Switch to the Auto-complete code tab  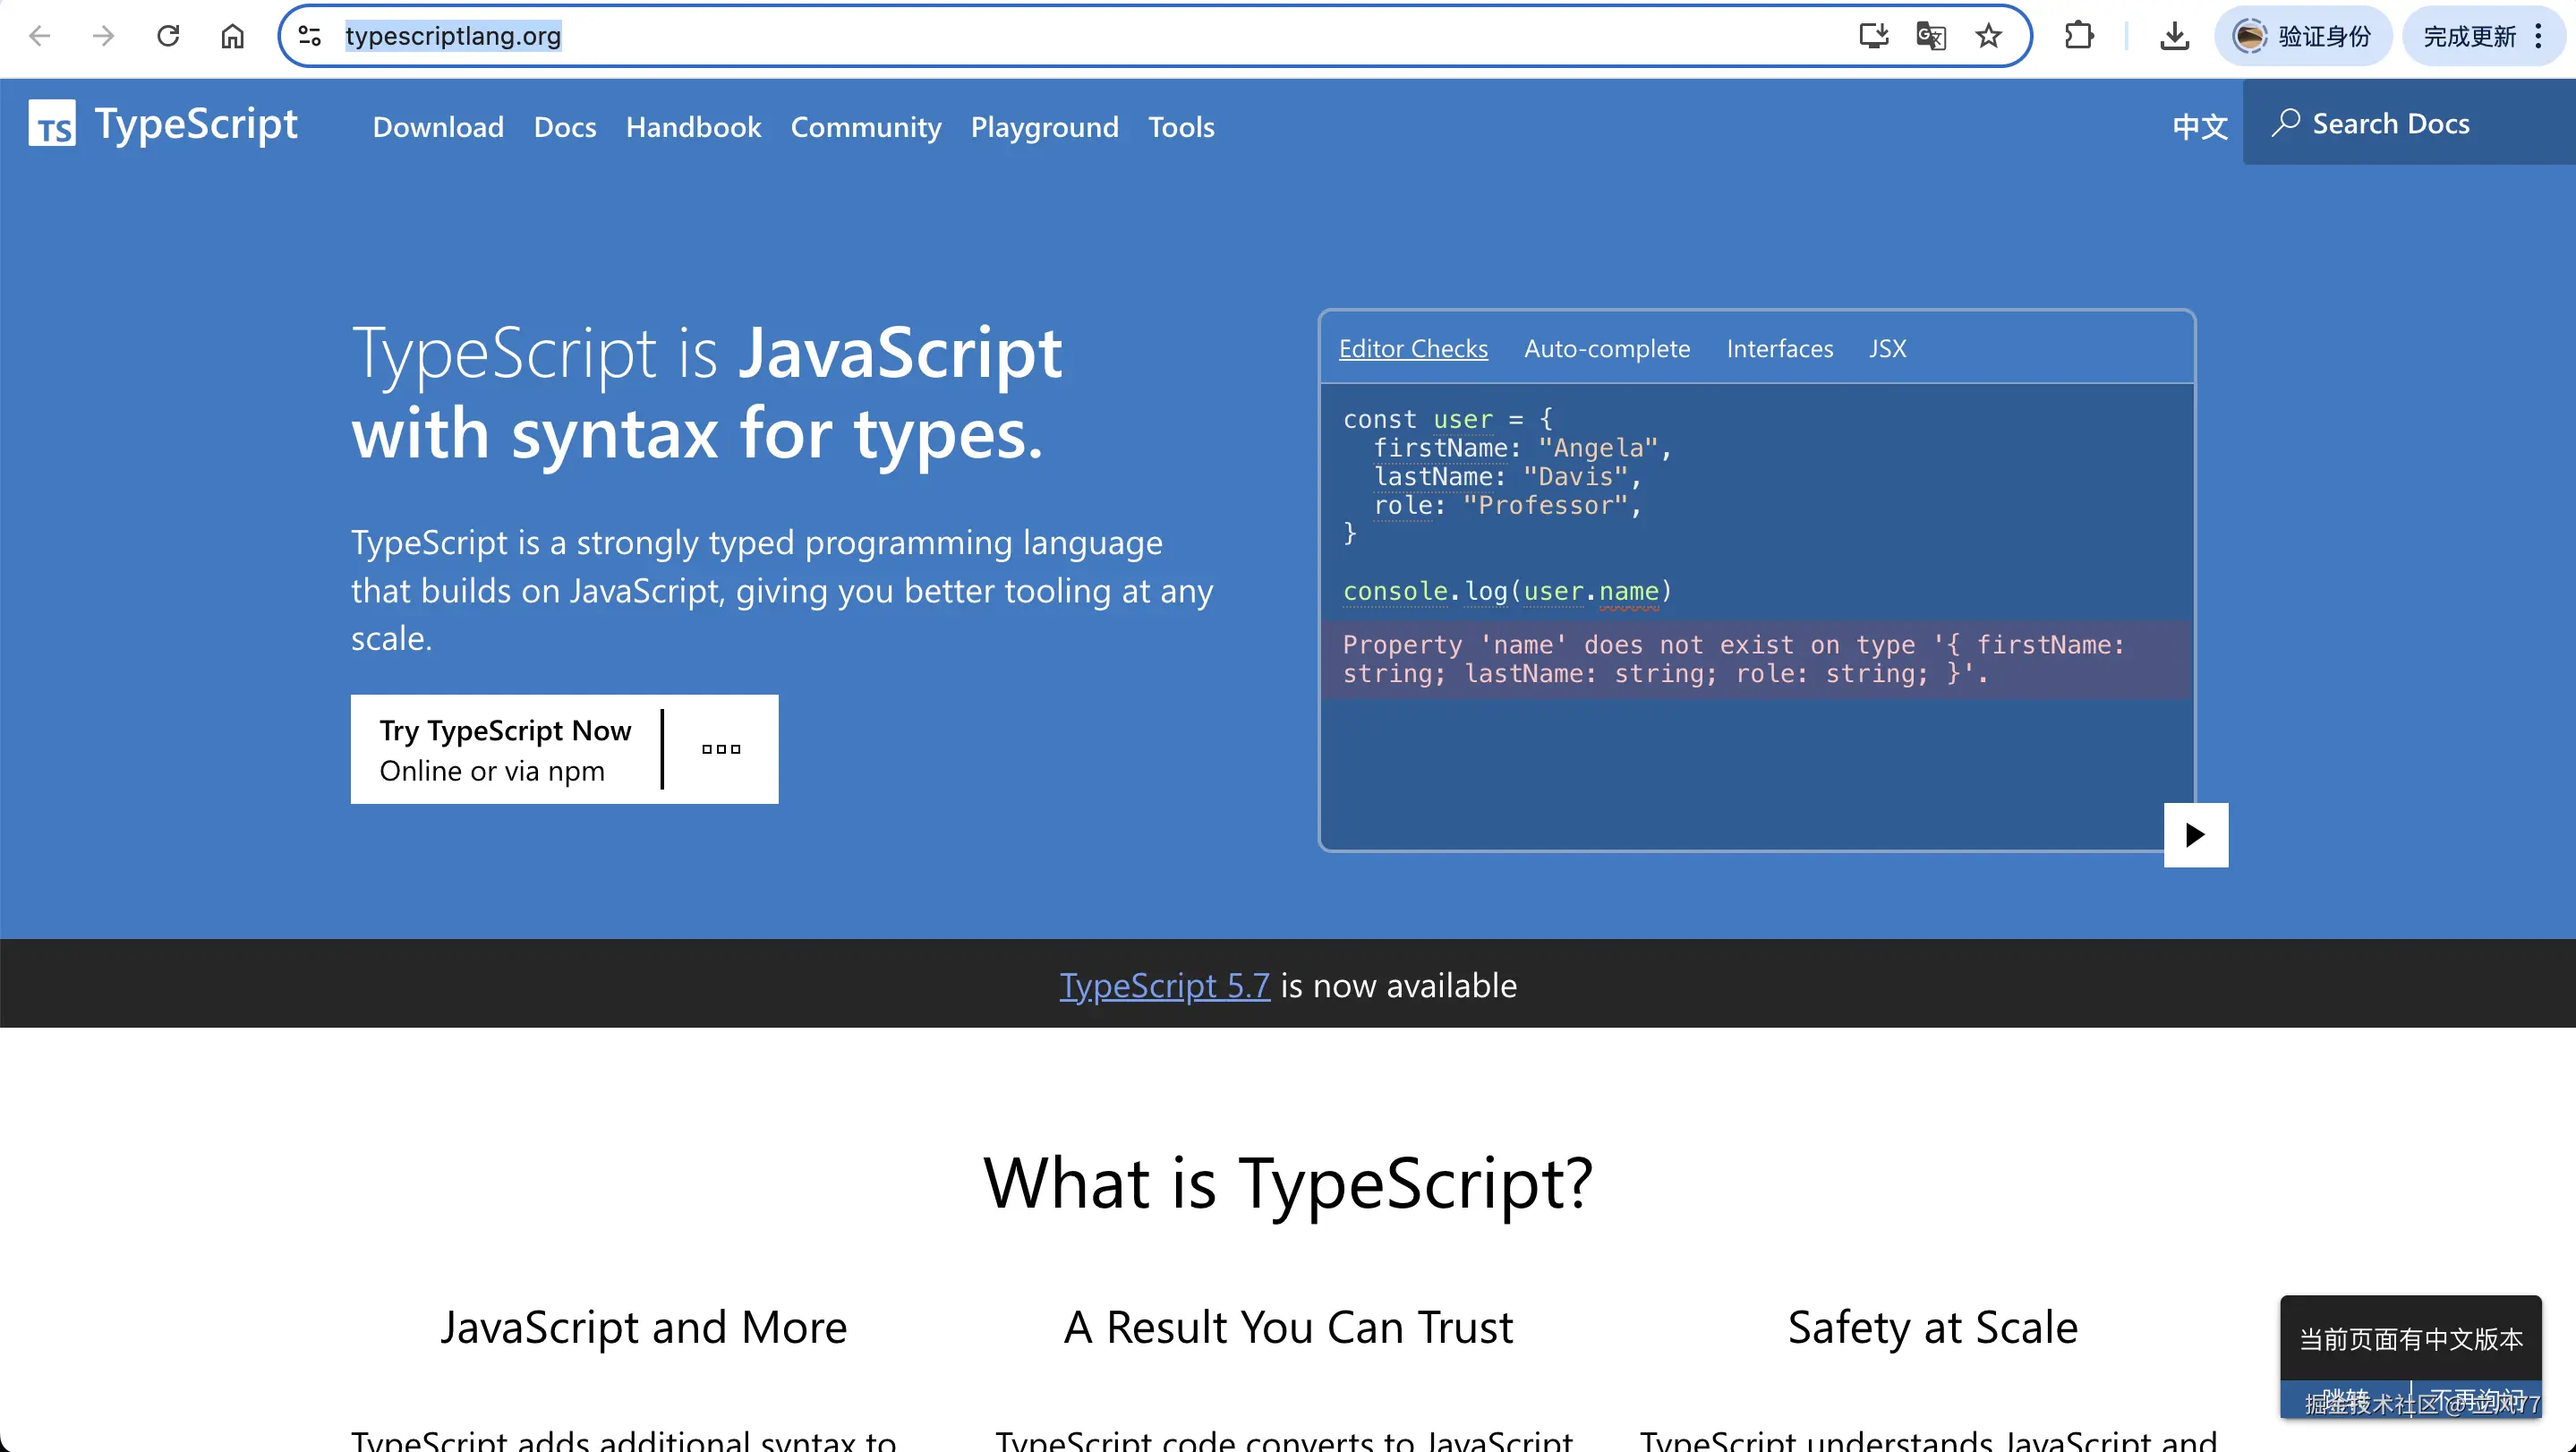coord(1607,348)
